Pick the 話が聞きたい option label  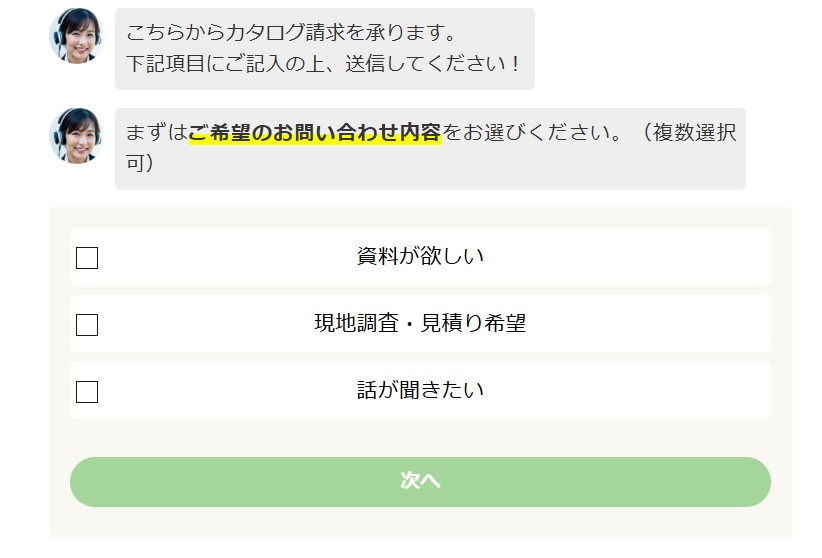(420, 390)
